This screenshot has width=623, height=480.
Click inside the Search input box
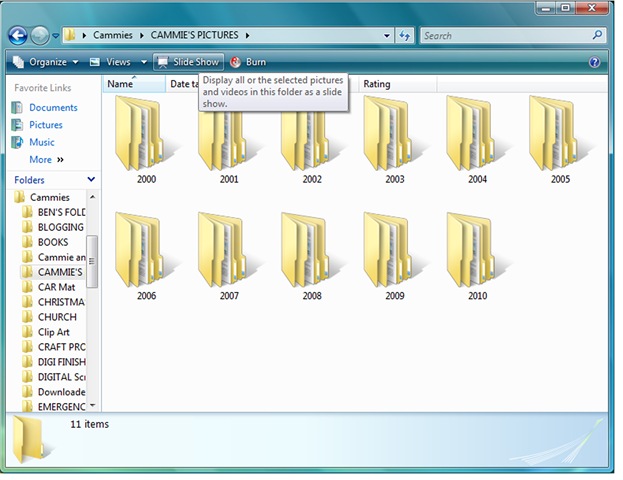pyautogui.click(x=507, y=36)
